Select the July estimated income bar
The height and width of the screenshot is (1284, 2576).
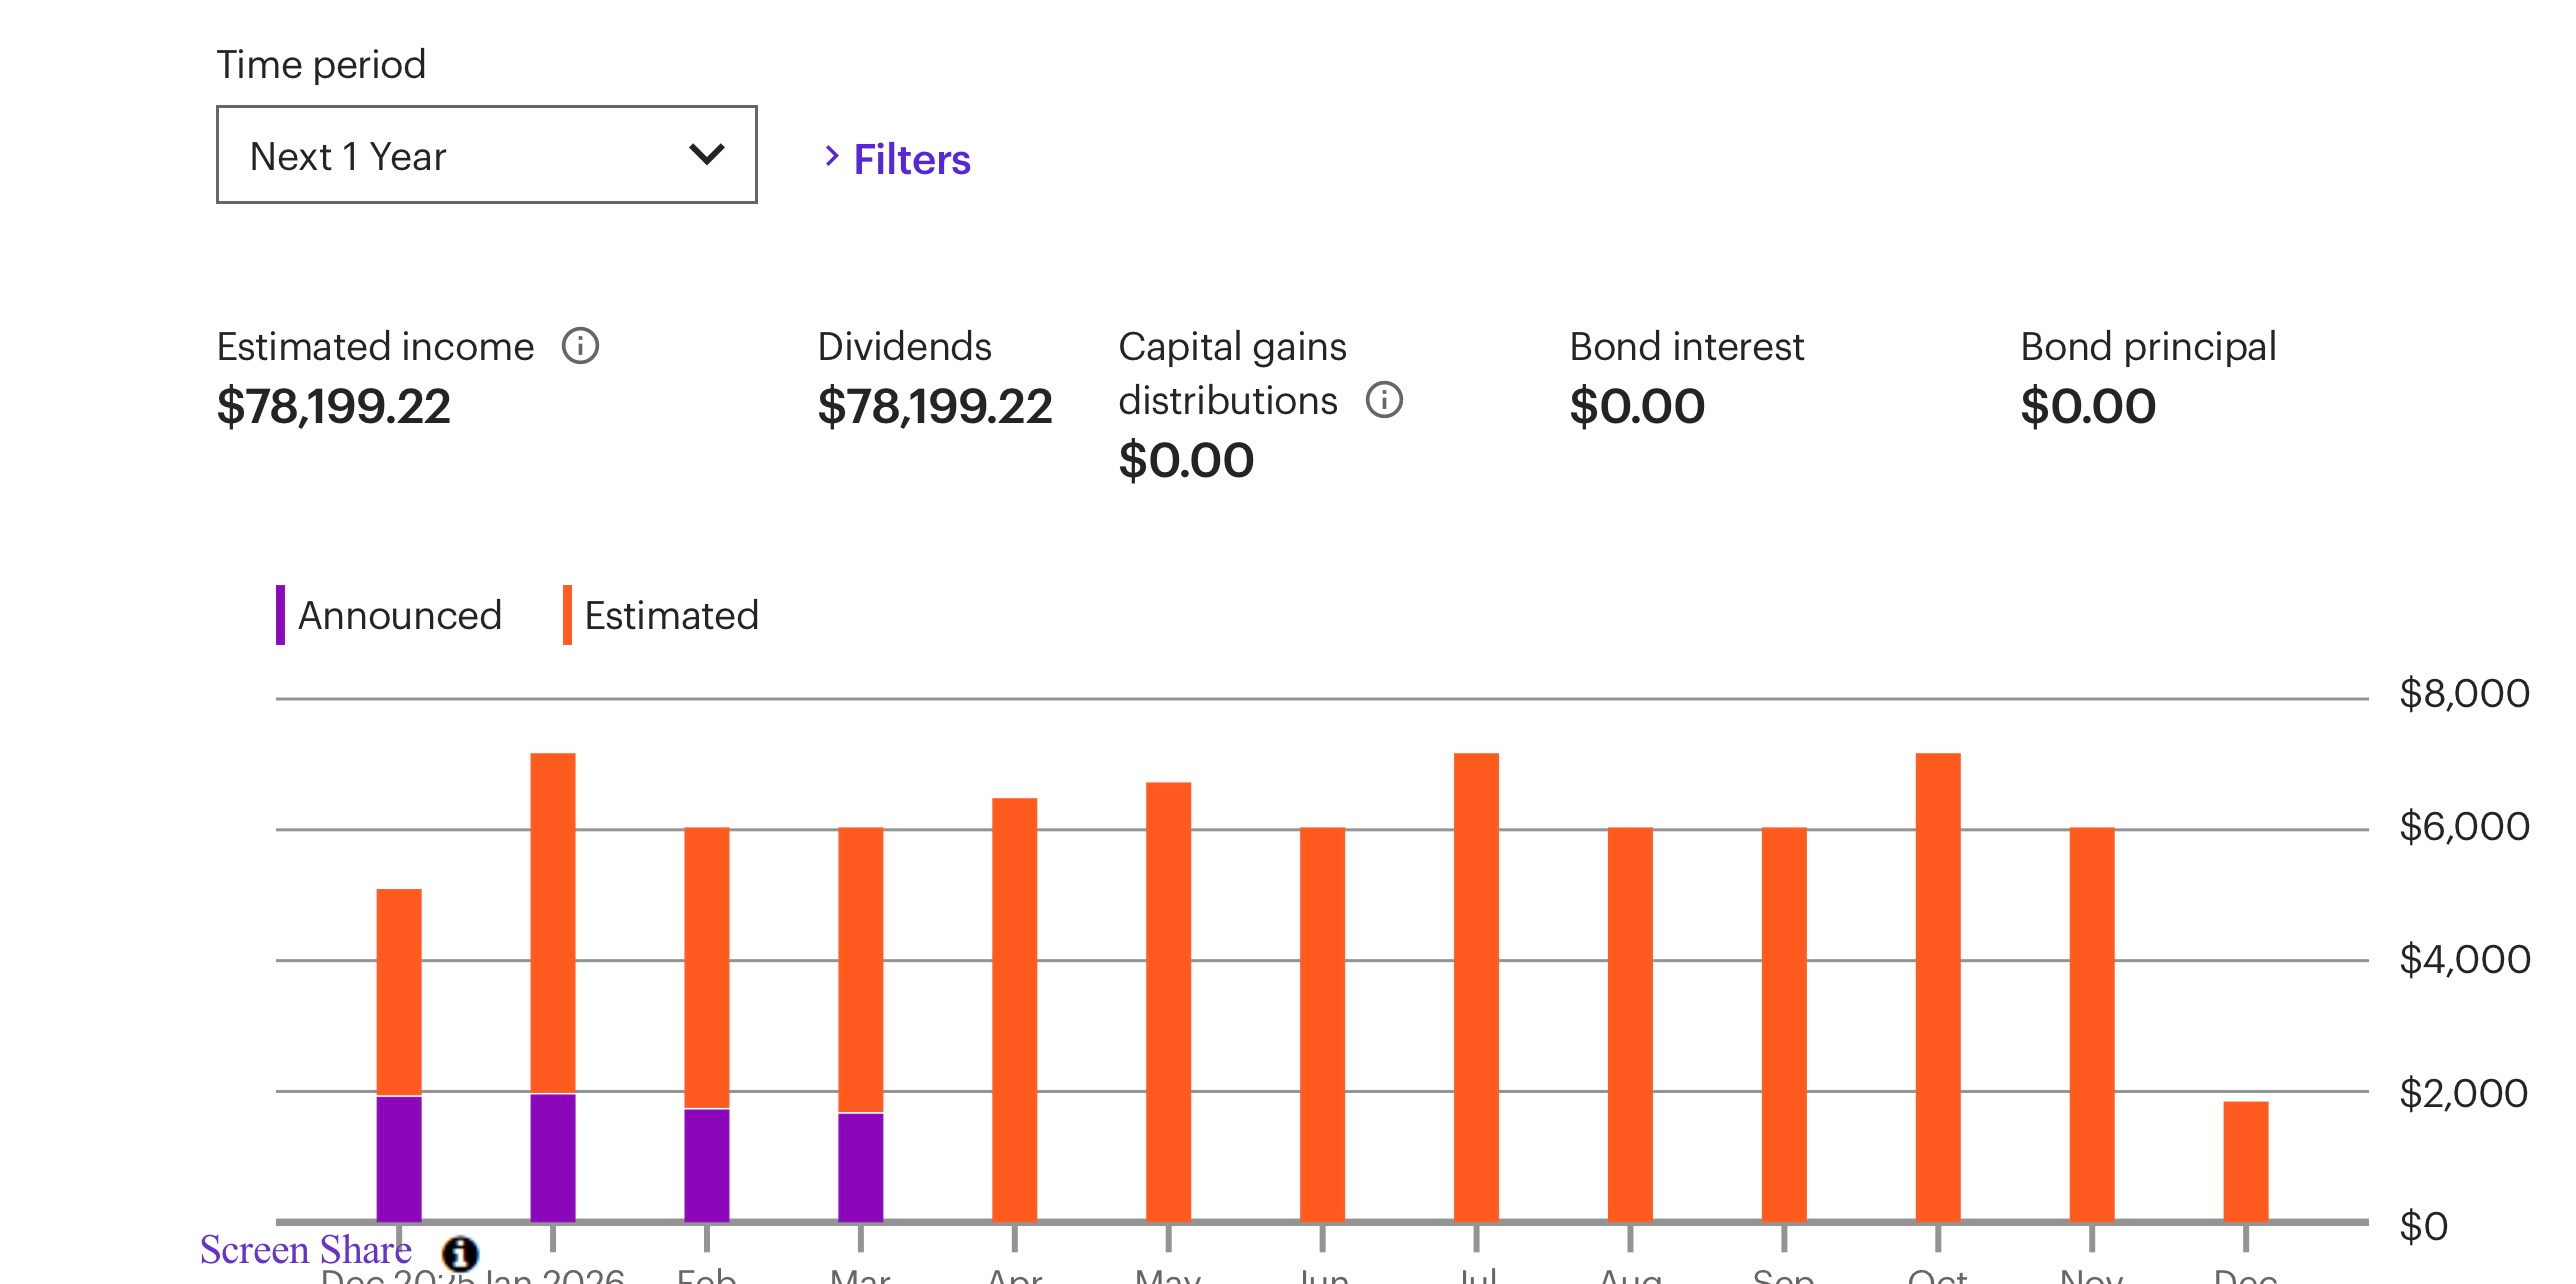pos(1476,987)
